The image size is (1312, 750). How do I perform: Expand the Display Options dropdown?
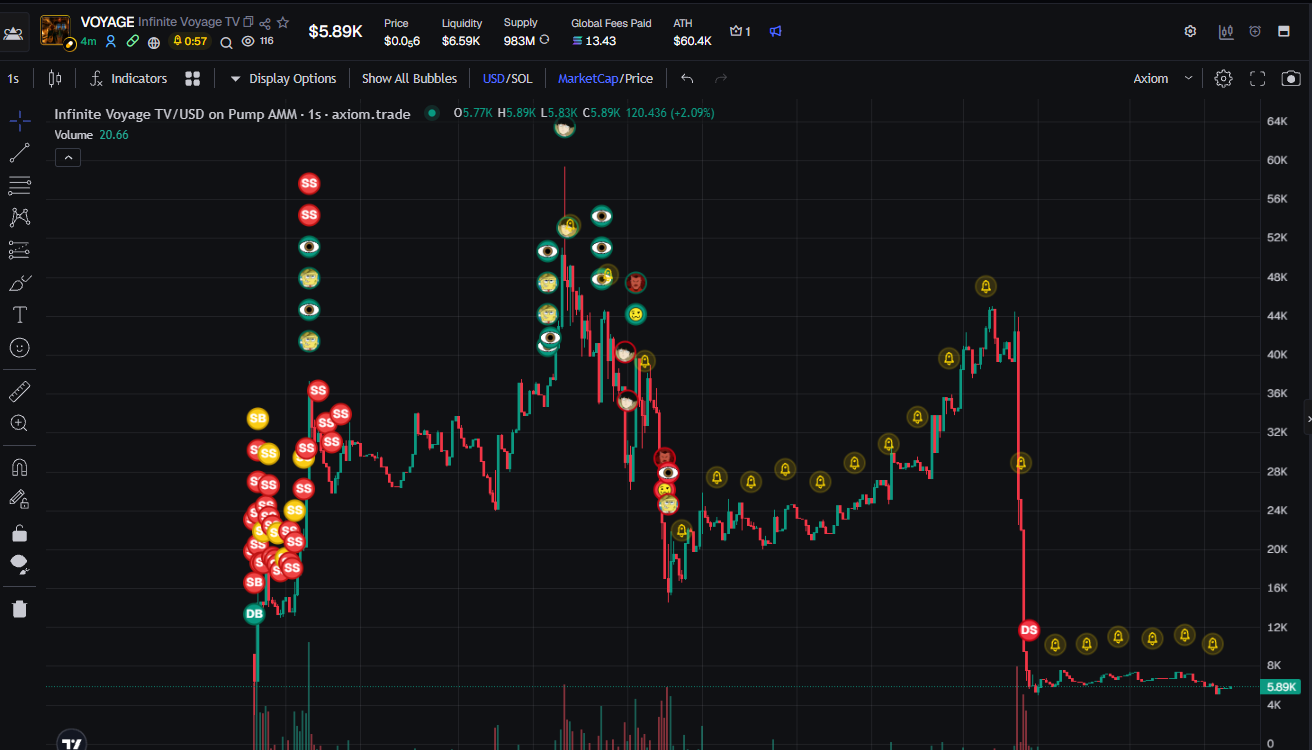[283, 78]
